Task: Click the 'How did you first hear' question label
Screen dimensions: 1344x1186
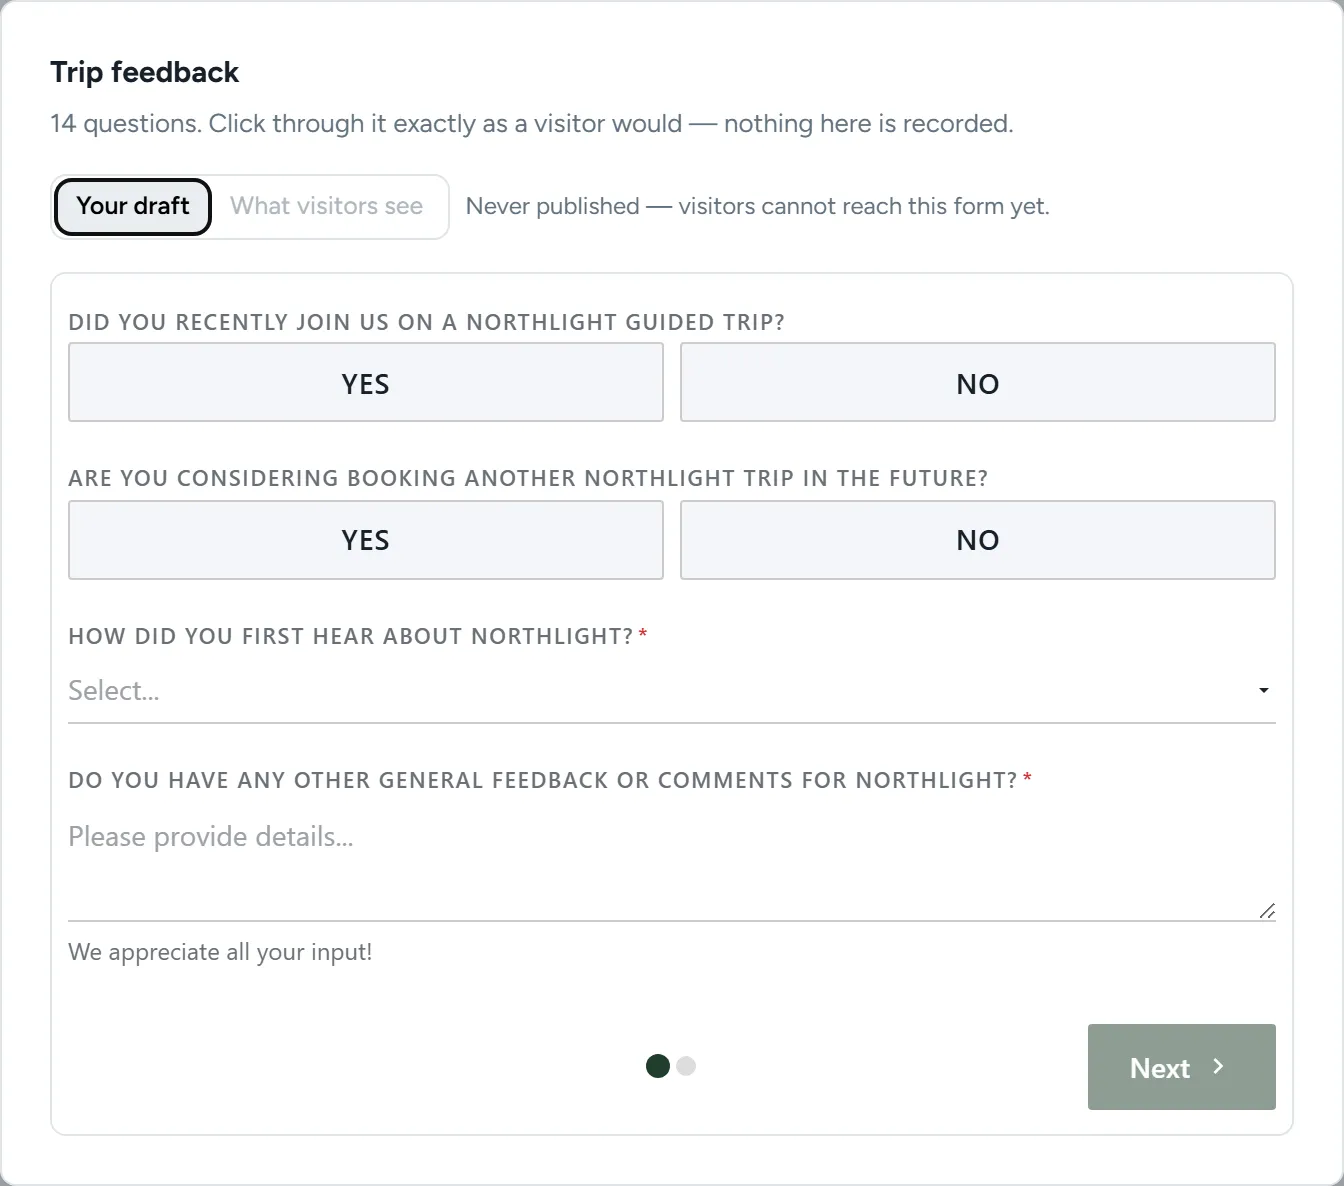Action: coord(351,636)
